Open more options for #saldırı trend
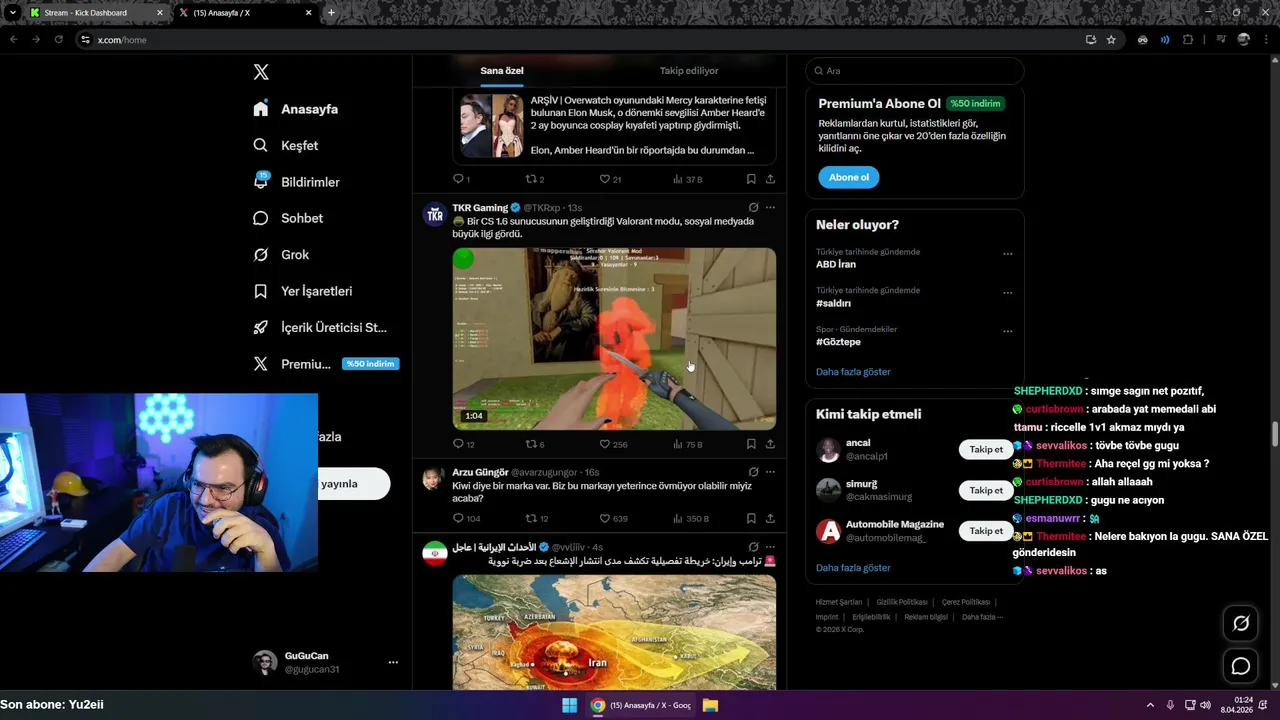 [x=1007, y=293]
